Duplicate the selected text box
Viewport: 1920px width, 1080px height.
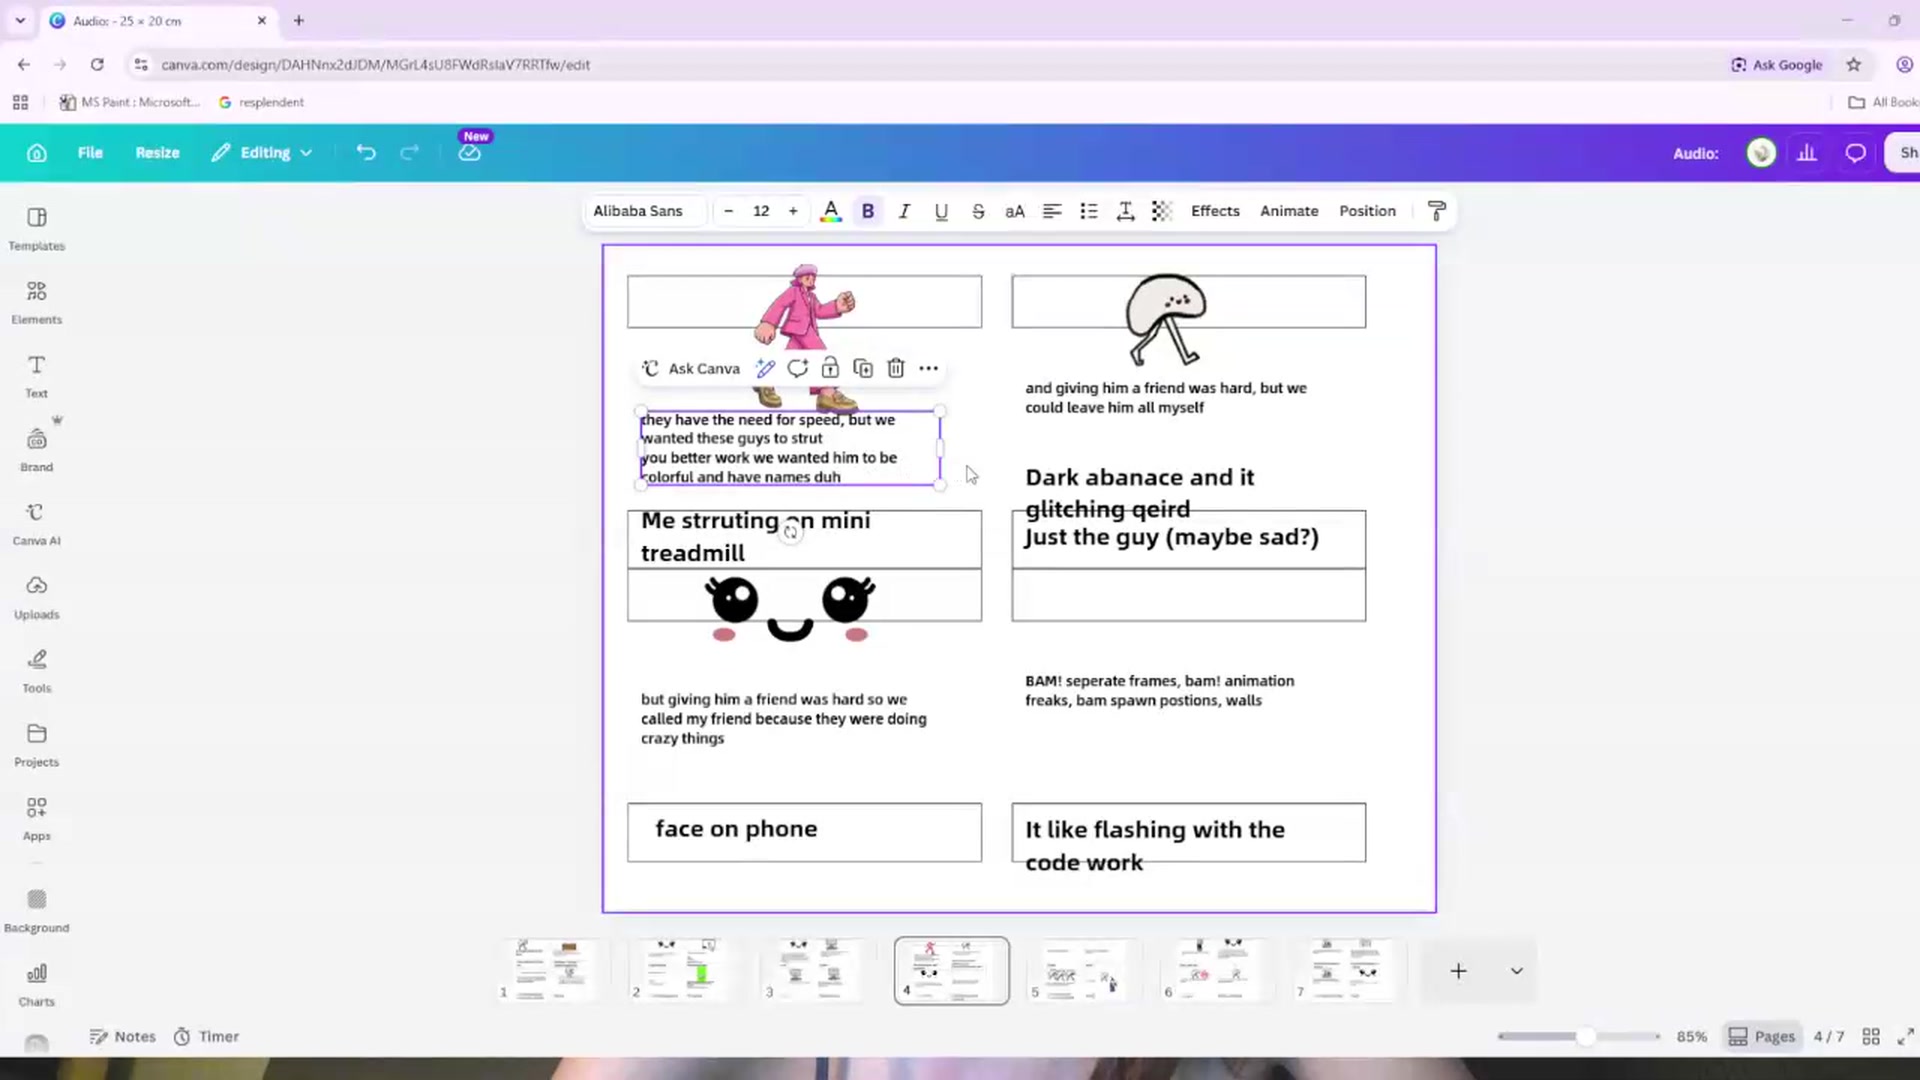863,369
